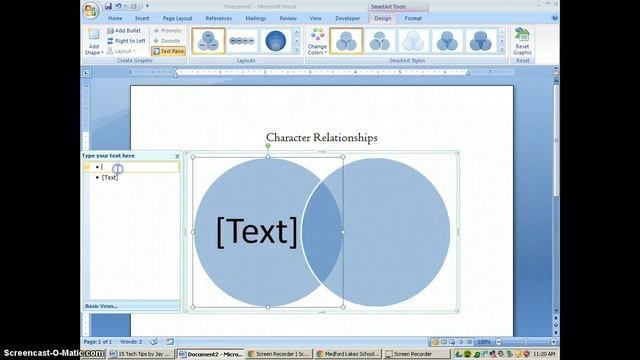Apply the second SmartArt style thumbnail

pos(380,41)
